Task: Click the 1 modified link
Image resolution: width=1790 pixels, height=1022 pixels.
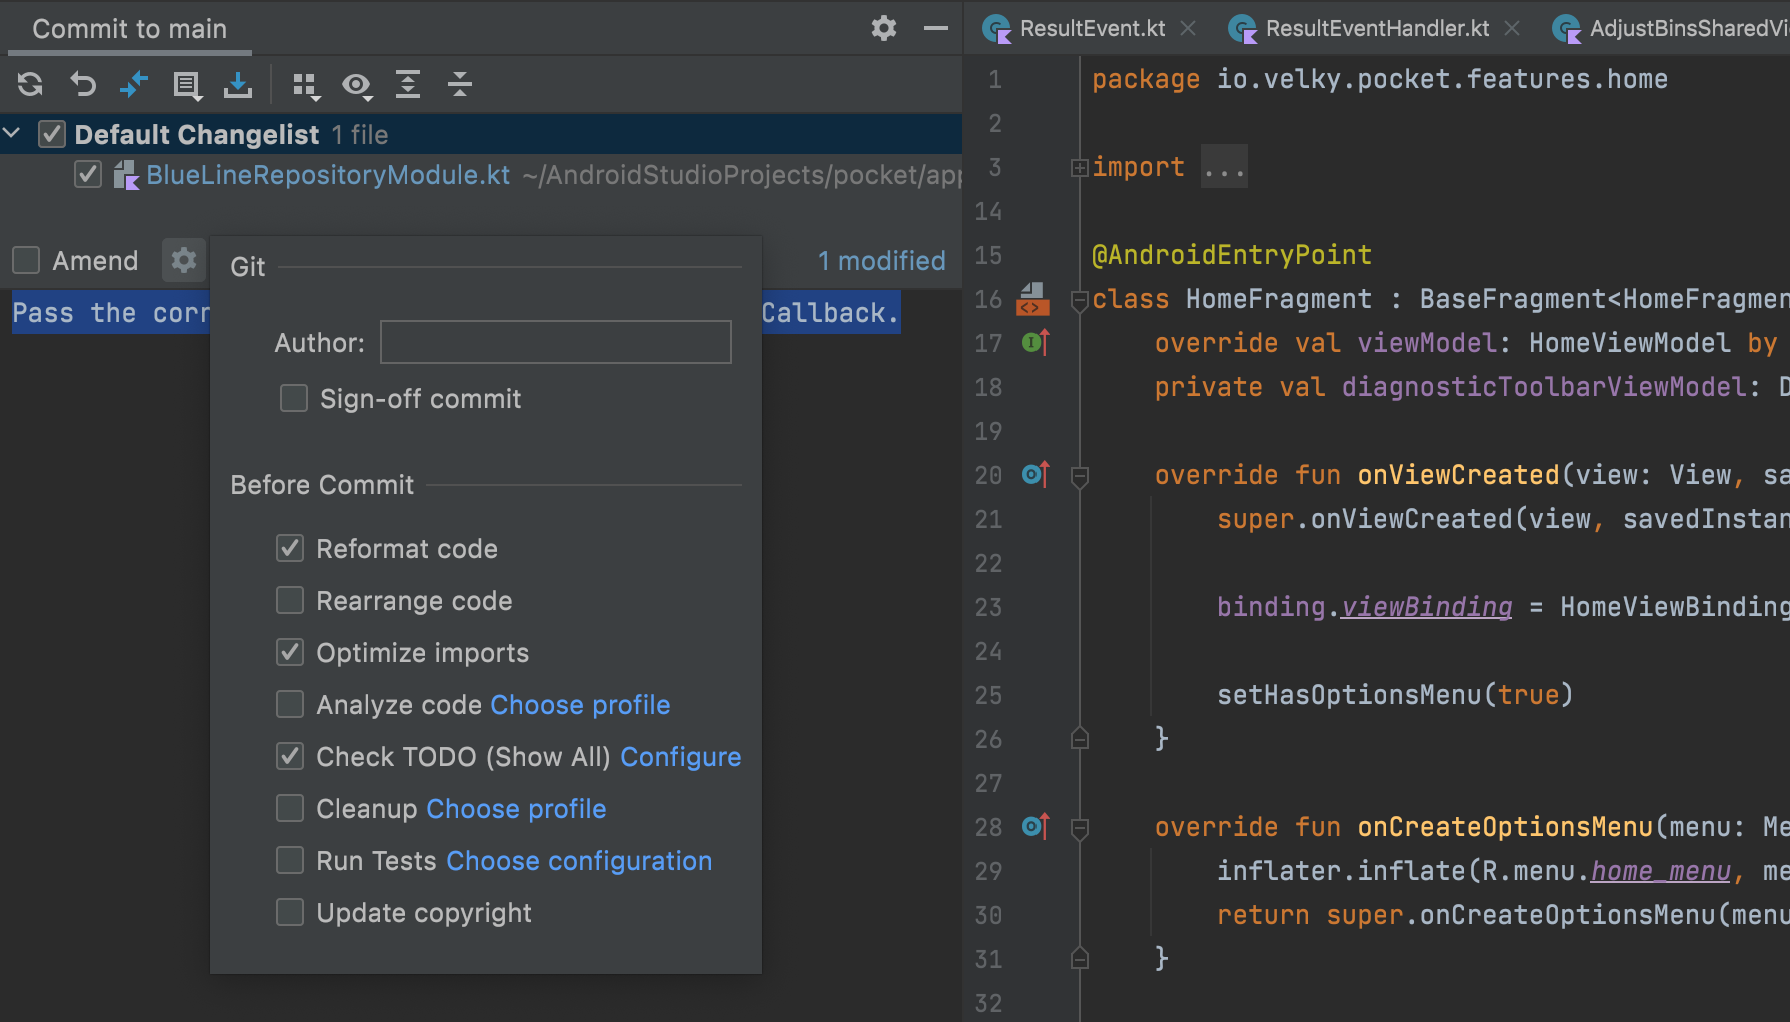Action: tap(881, 261)
